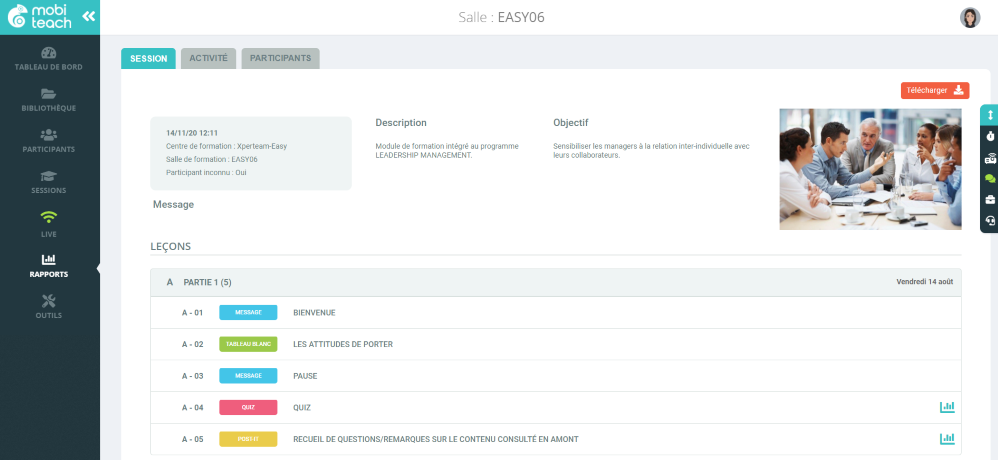Click the pink Quiz tag
Image resolution: width=998 pixels, height=460 pixels.
pos(248,407)
